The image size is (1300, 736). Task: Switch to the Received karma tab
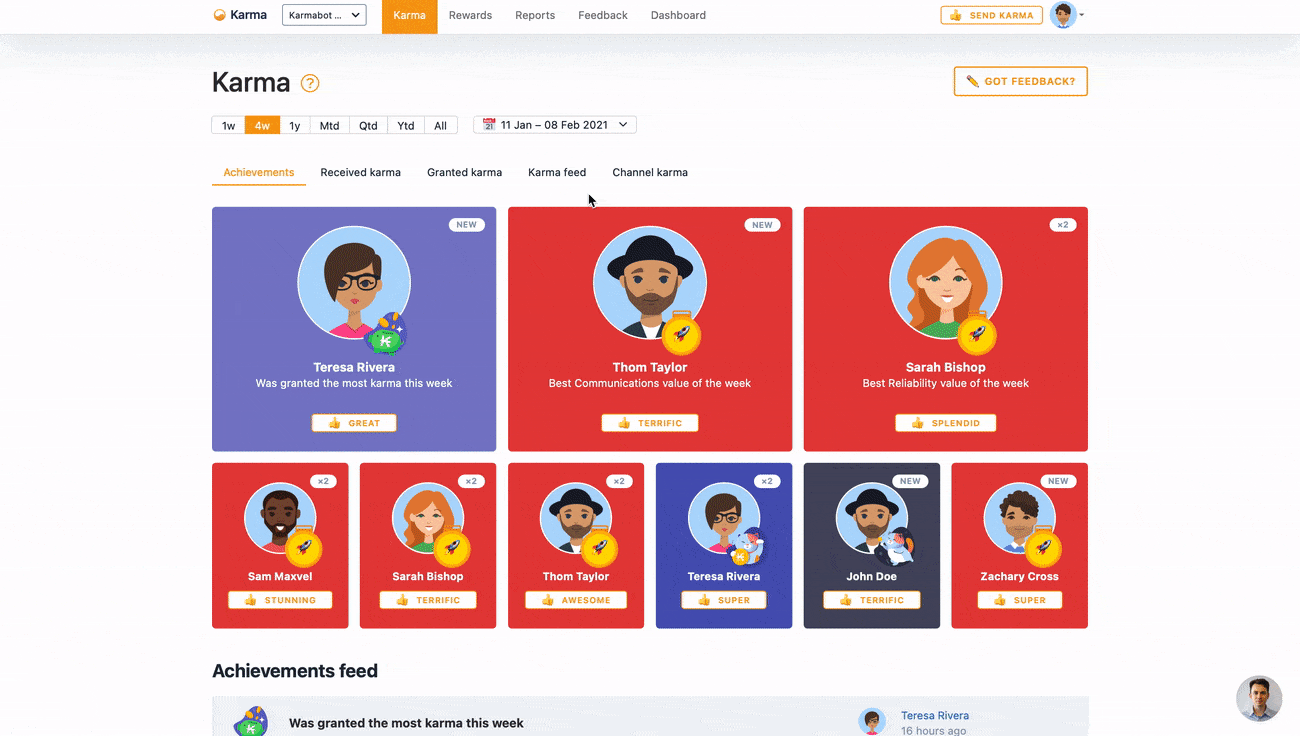[360, 172]
